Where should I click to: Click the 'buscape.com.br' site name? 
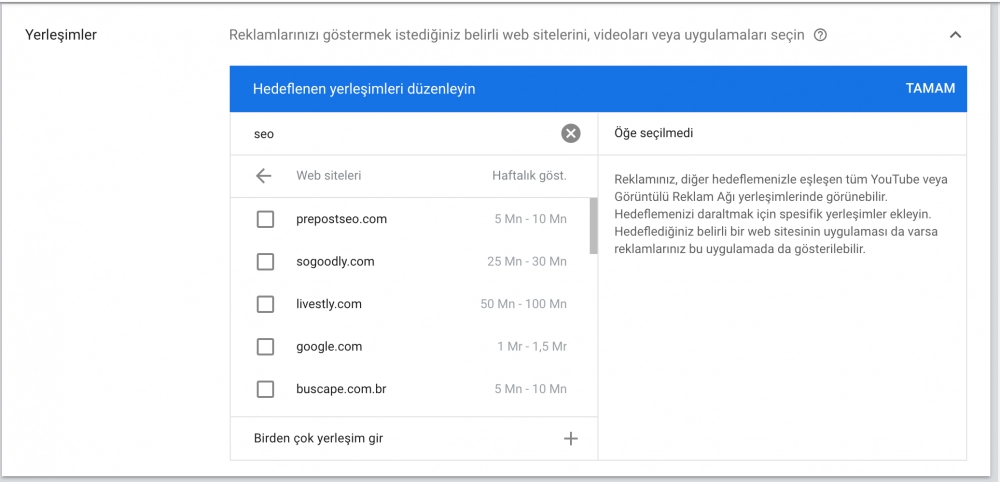point(341,389)
